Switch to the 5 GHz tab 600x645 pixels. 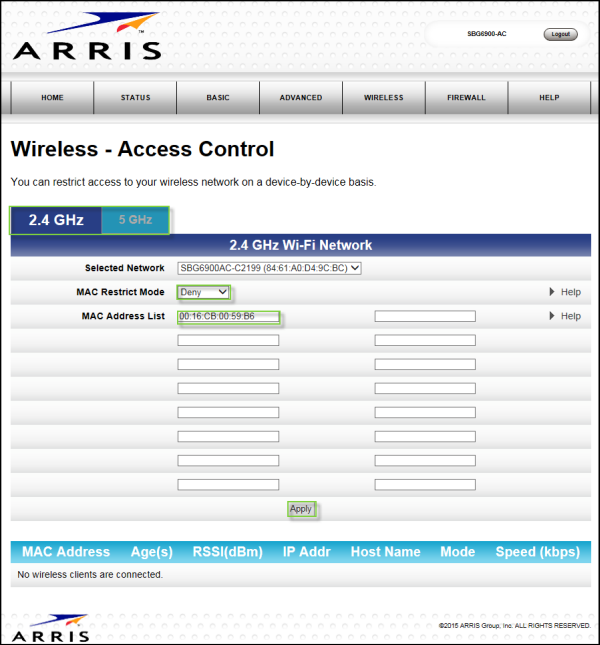point(135,220)
